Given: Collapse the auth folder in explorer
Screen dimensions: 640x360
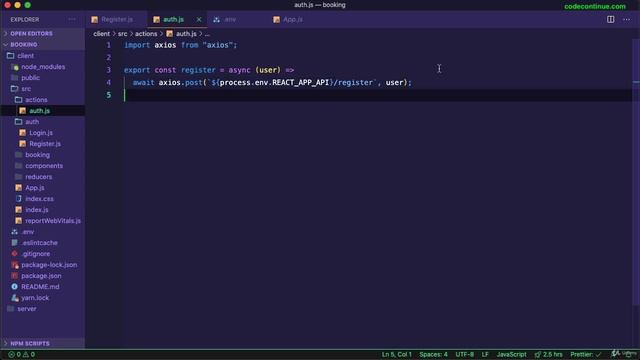Looking at the screenshot, I should coord(42,122).
